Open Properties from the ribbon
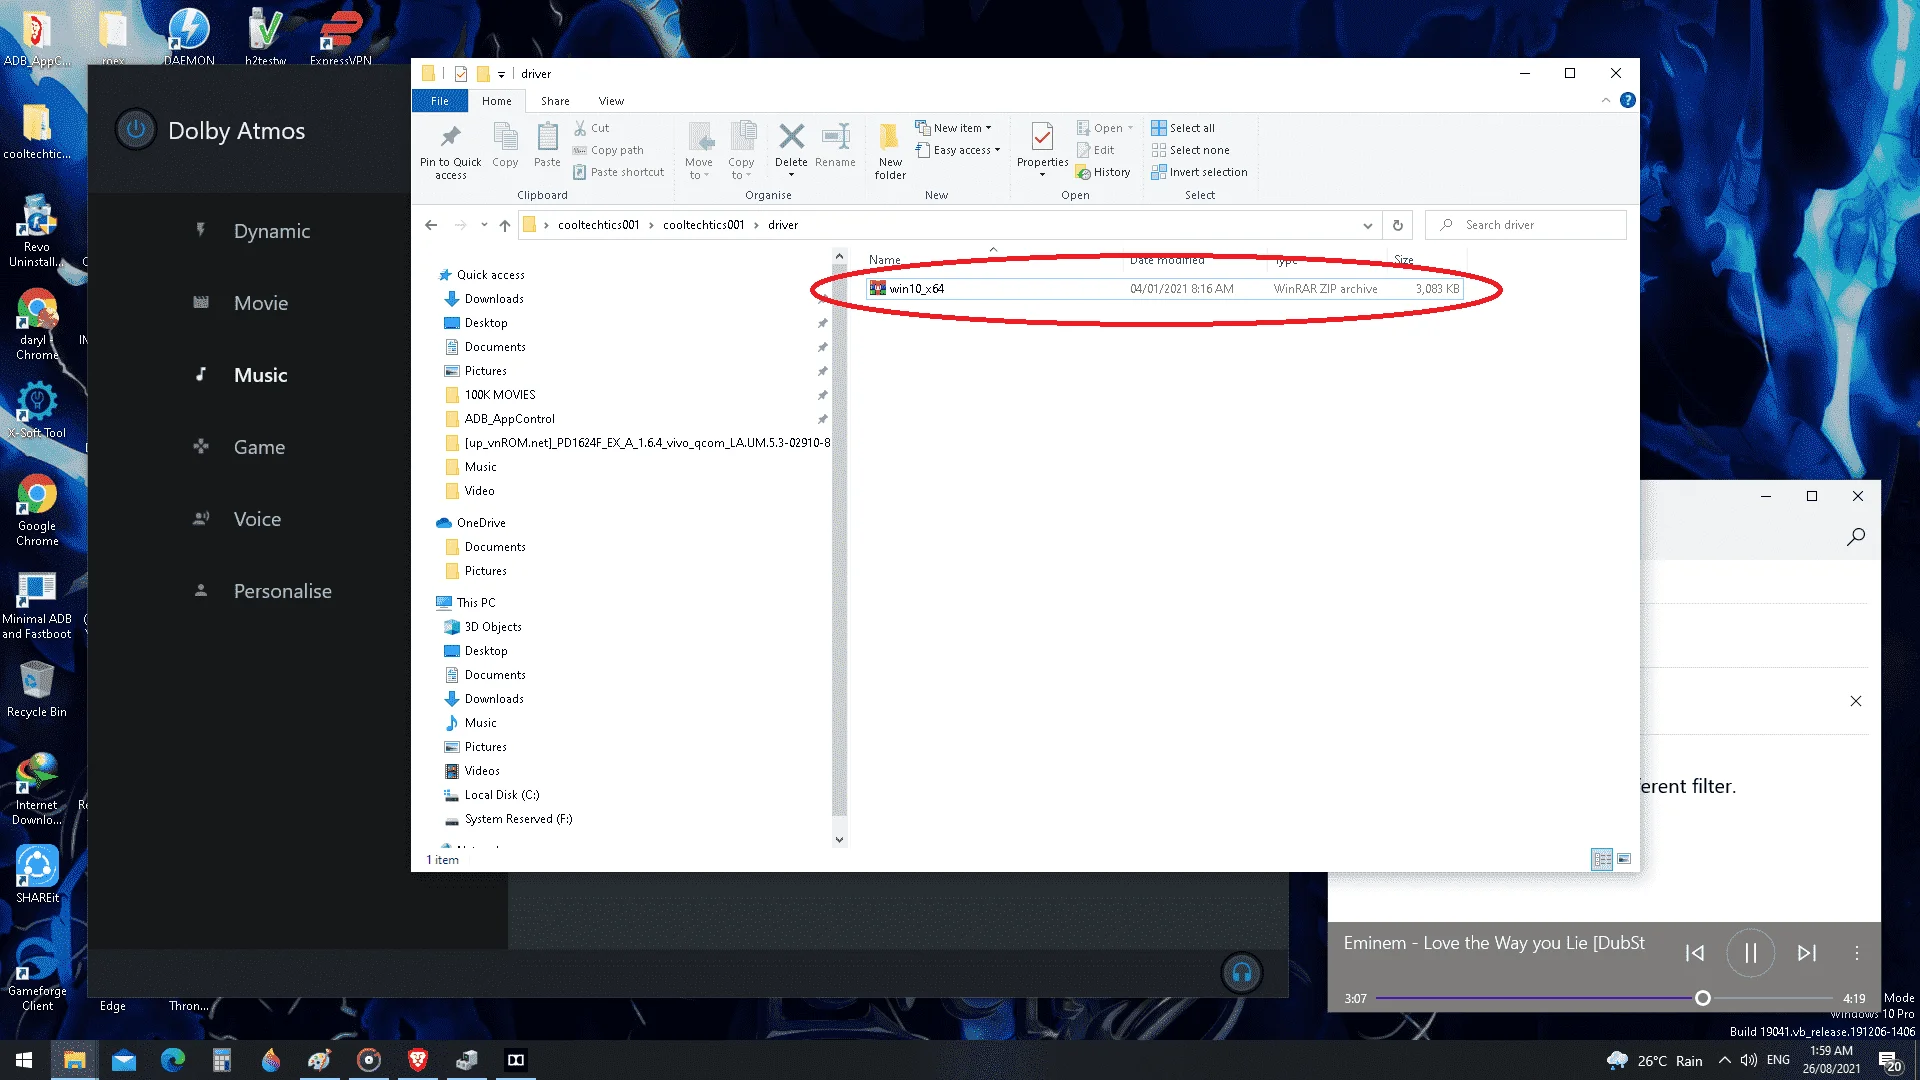This screenshot has width=1920, height=1080. [x=1043, y=151]
